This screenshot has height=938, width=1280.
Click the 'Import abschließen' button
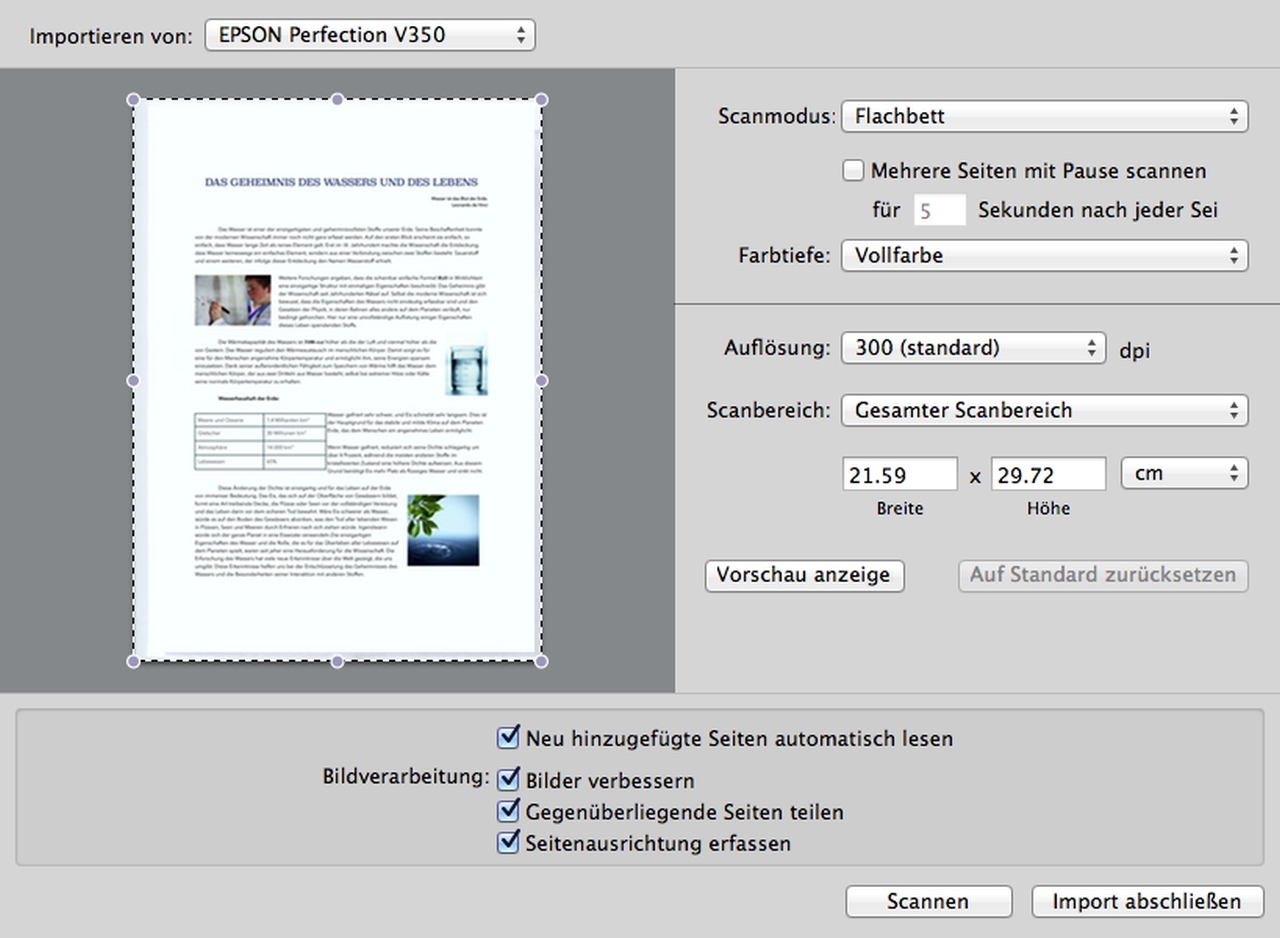[1147, 901]
